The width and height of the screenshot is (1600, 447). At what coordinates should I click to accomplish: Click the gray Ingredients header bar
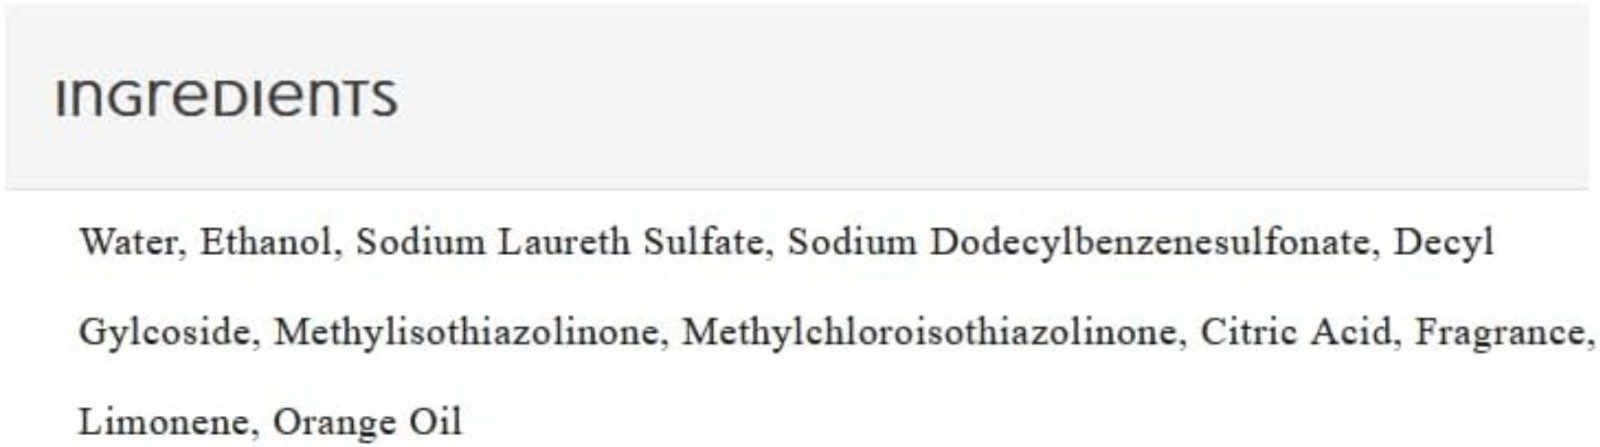coord(797,97)
